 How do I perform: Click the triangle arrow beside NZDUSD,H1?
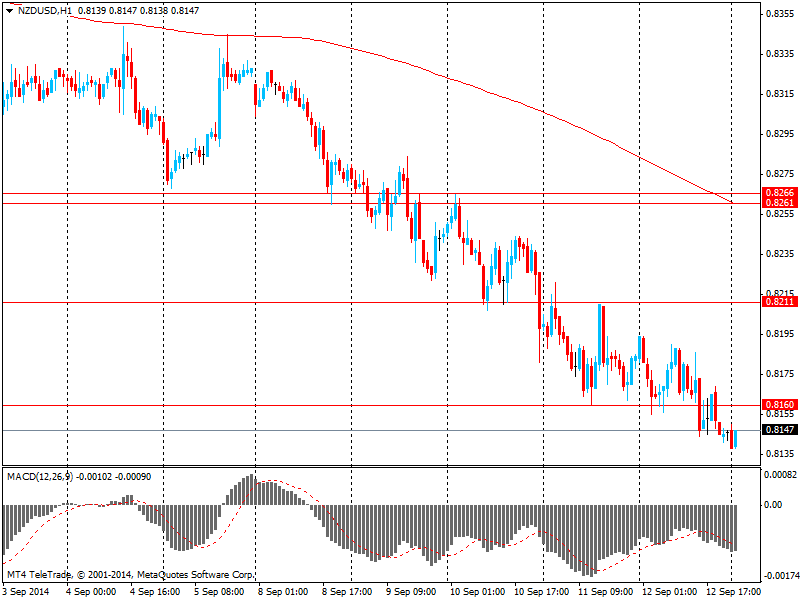[x=9, y=9]
